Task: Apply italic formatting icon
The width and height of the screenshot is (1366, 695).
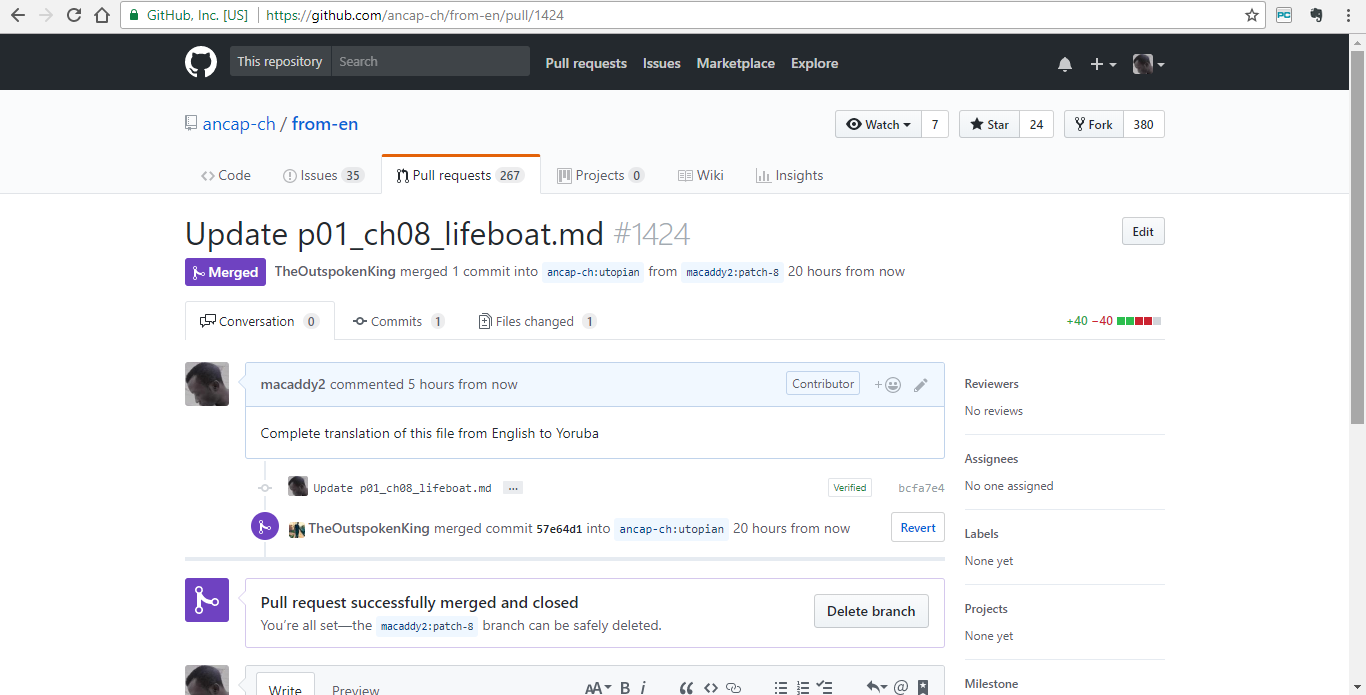Action: tap(643, 688)
